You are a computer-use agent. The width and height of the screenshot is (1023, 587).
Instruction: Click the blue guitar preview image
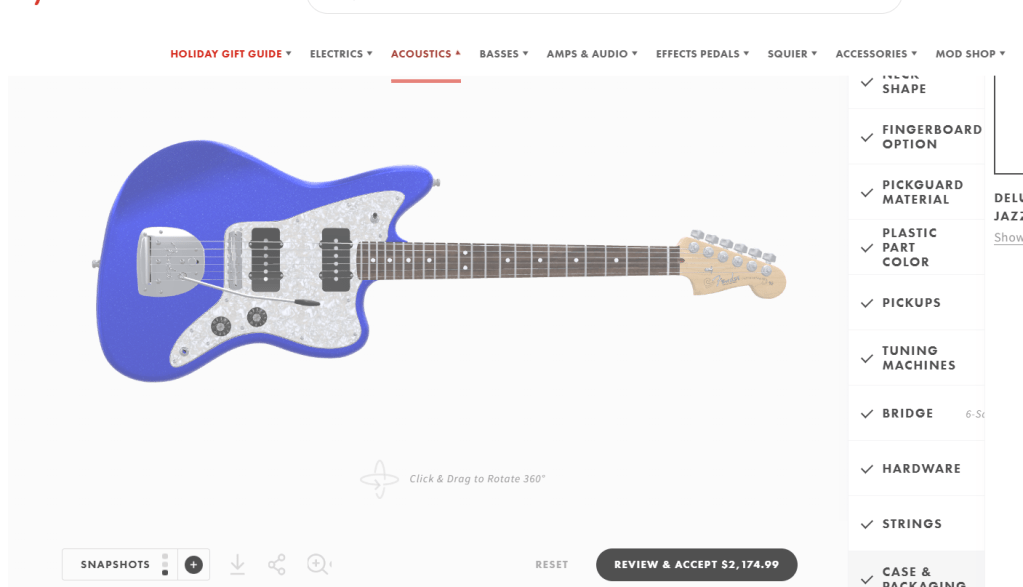pos(440,261)
